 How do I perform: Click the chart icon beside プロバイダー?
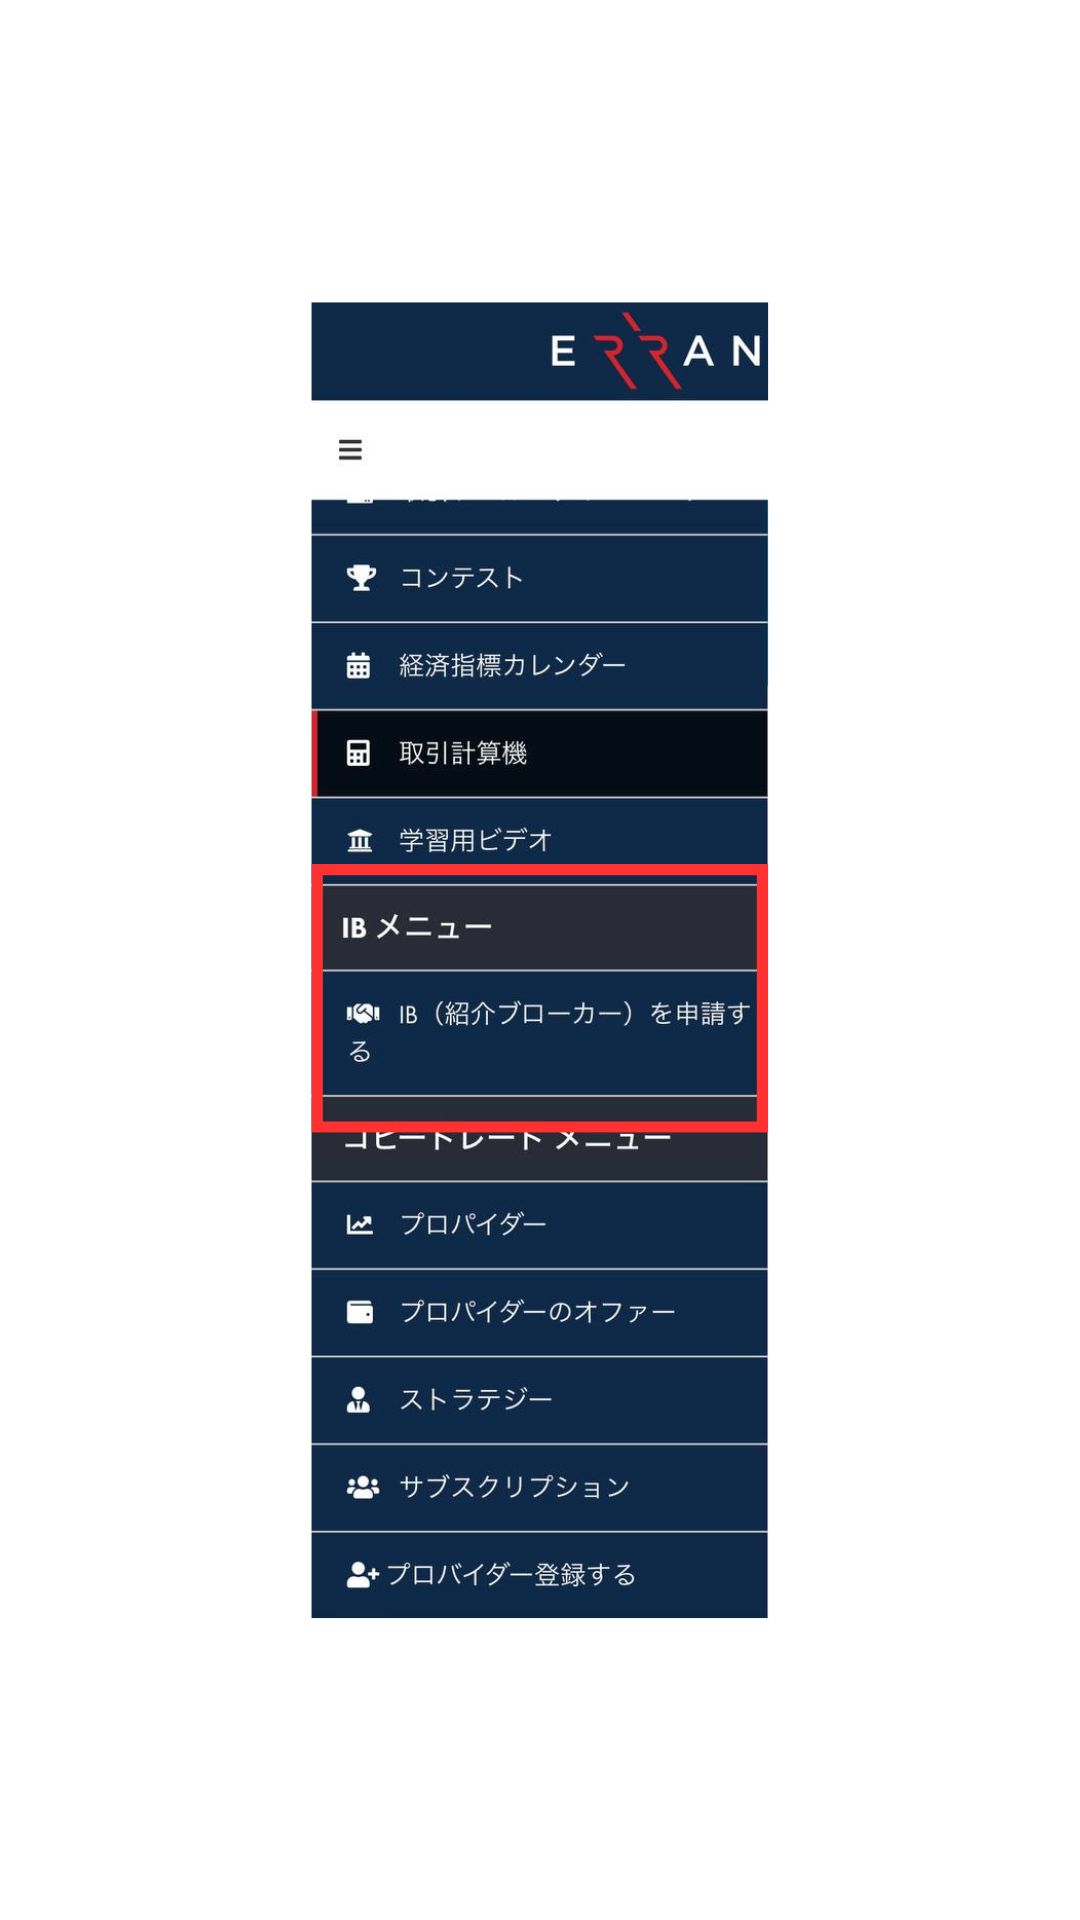tap(359, 1224)
